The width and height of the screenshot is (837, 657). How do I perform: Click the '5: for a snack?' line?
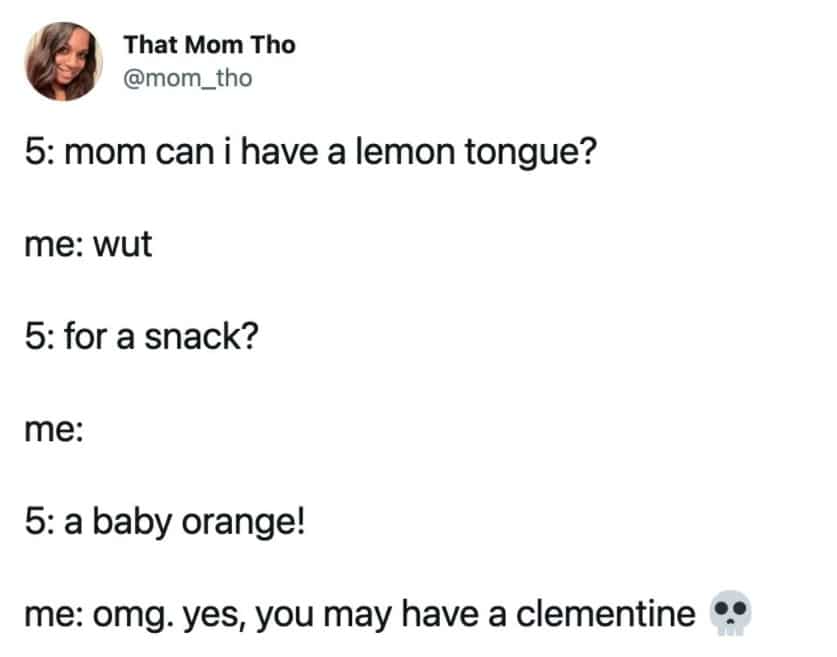[x=141, y=337]
